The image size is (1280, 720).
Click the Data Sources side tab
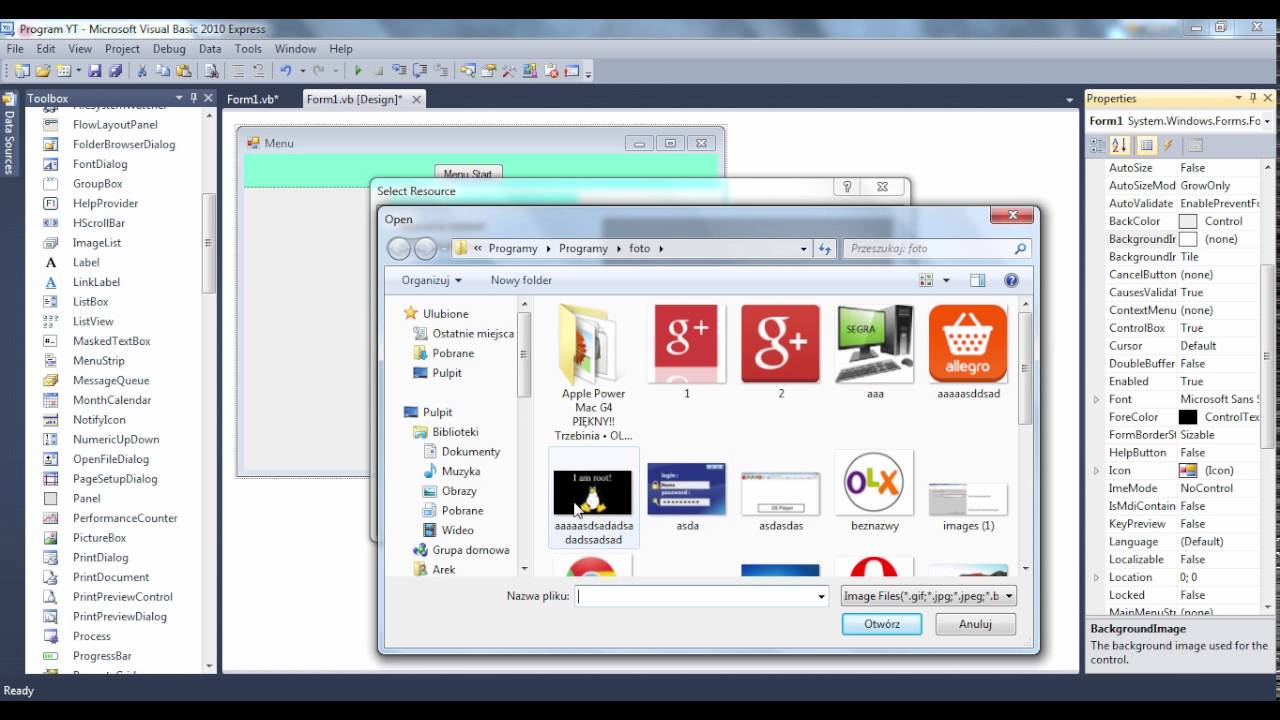click(x=9, y=135)
